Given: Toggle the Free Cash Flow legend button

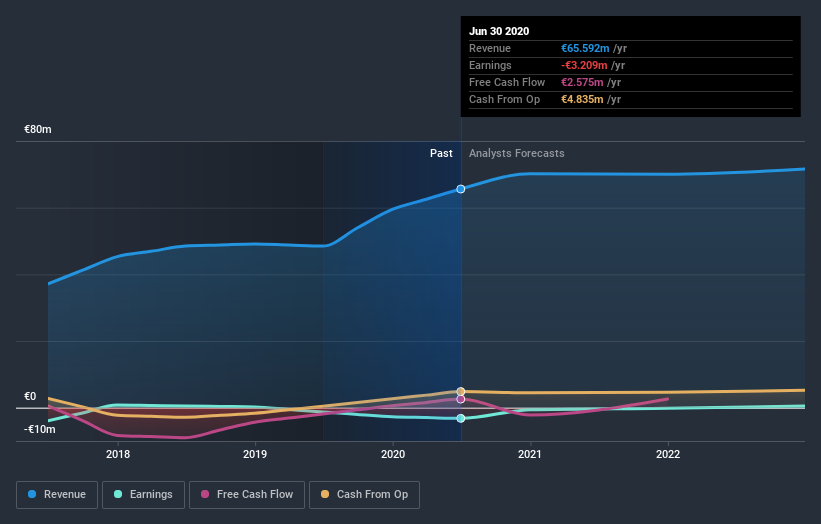Looking at the screenshot, I should (x=247, y=495).
